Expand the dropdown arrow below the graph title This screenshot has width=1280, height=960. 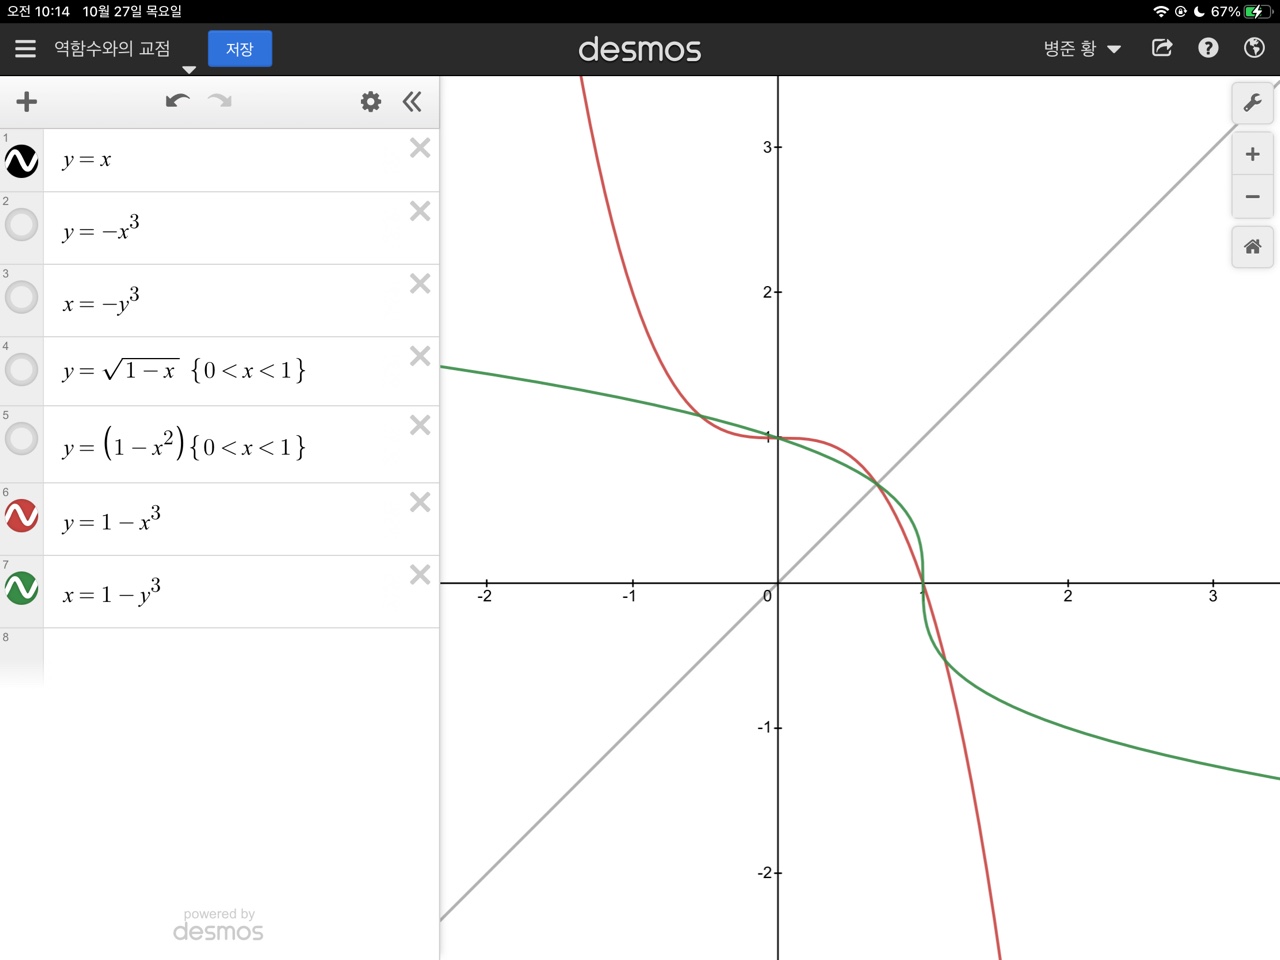click(189, 70)
